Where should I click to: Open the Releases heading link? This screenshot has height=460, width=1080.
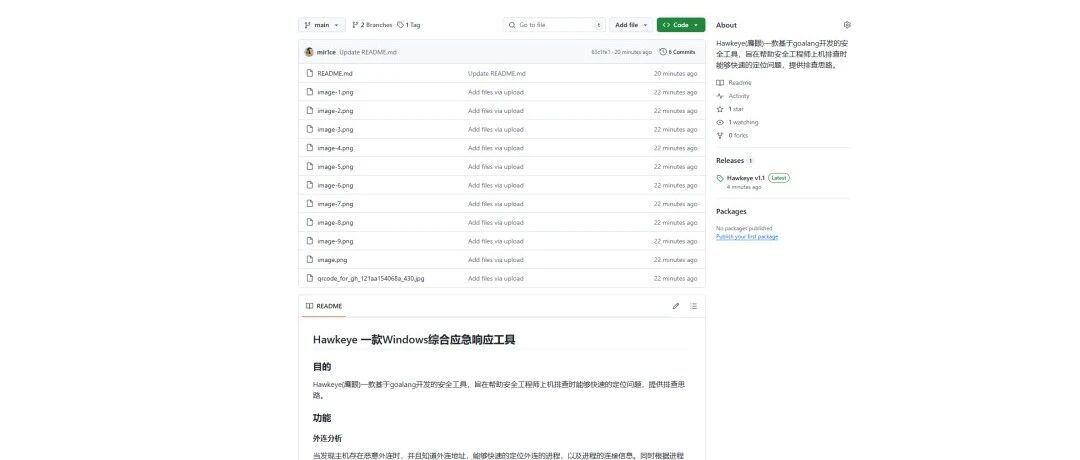click(x=730, y=160)
